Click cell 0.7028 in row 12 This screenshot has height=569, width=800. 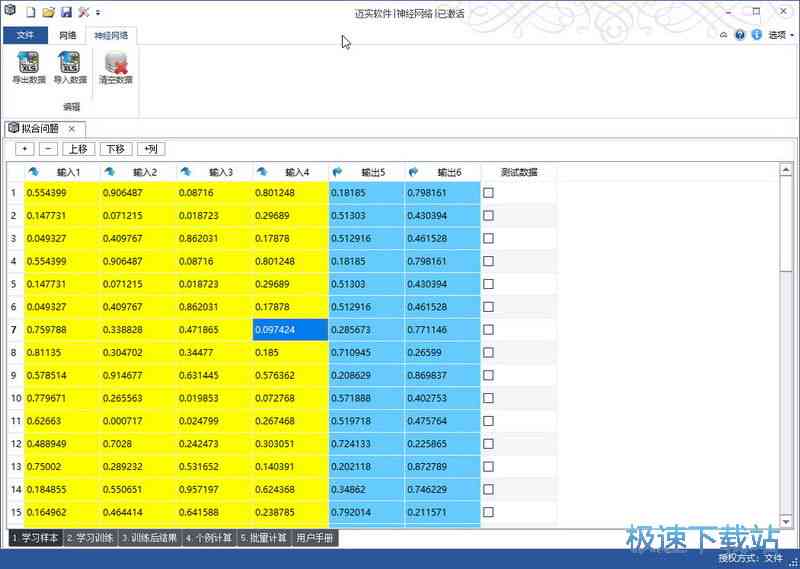tap(138, 444)
